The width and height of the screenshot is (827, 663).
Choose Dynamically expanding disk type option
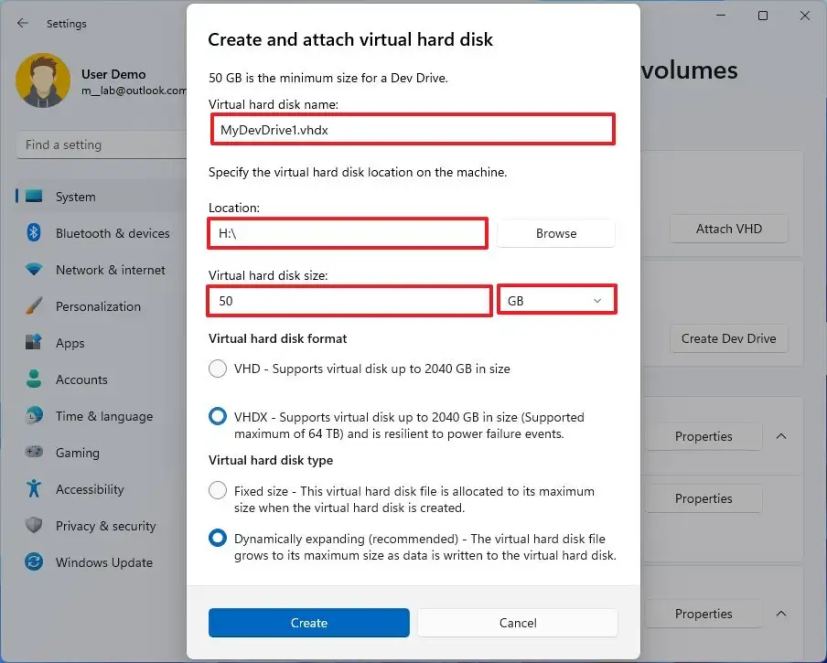pos(217,539)
